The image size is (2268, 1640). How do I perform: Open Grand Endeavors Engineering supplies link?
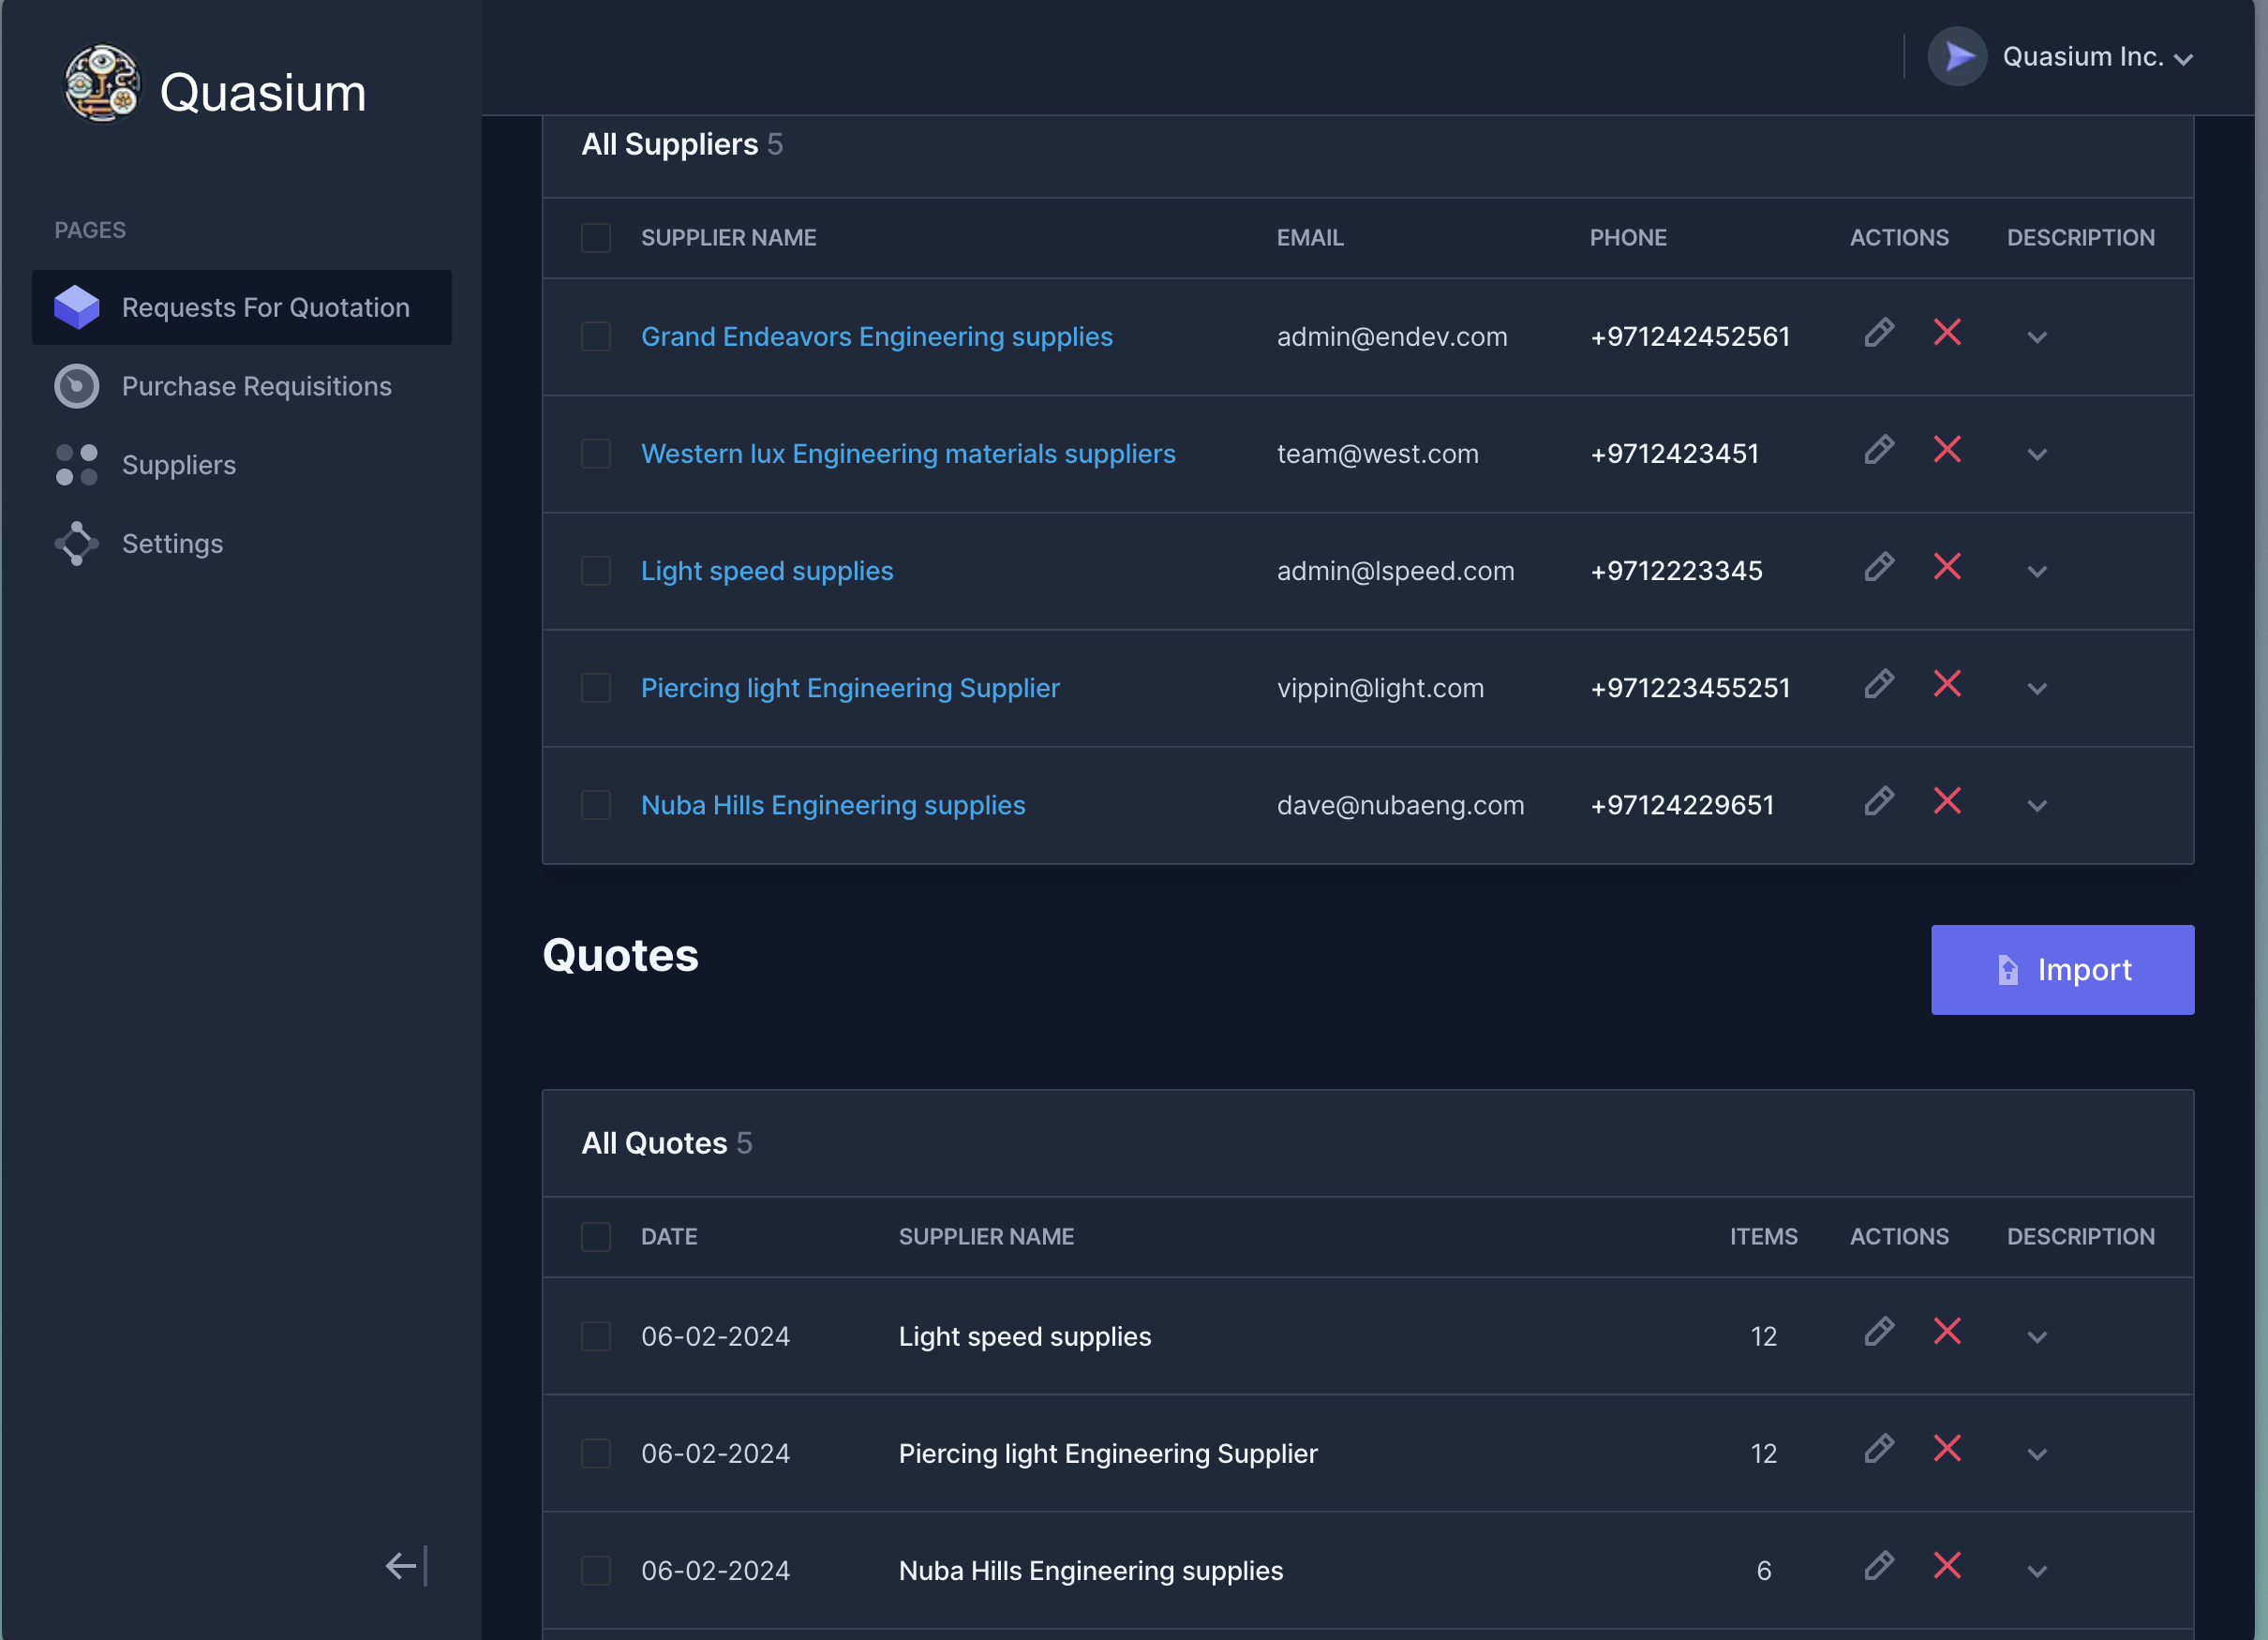[876, 337]
